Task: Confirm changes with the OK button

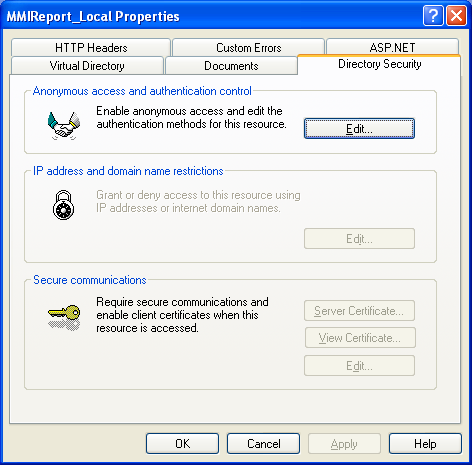Action: tap(182, 444)
